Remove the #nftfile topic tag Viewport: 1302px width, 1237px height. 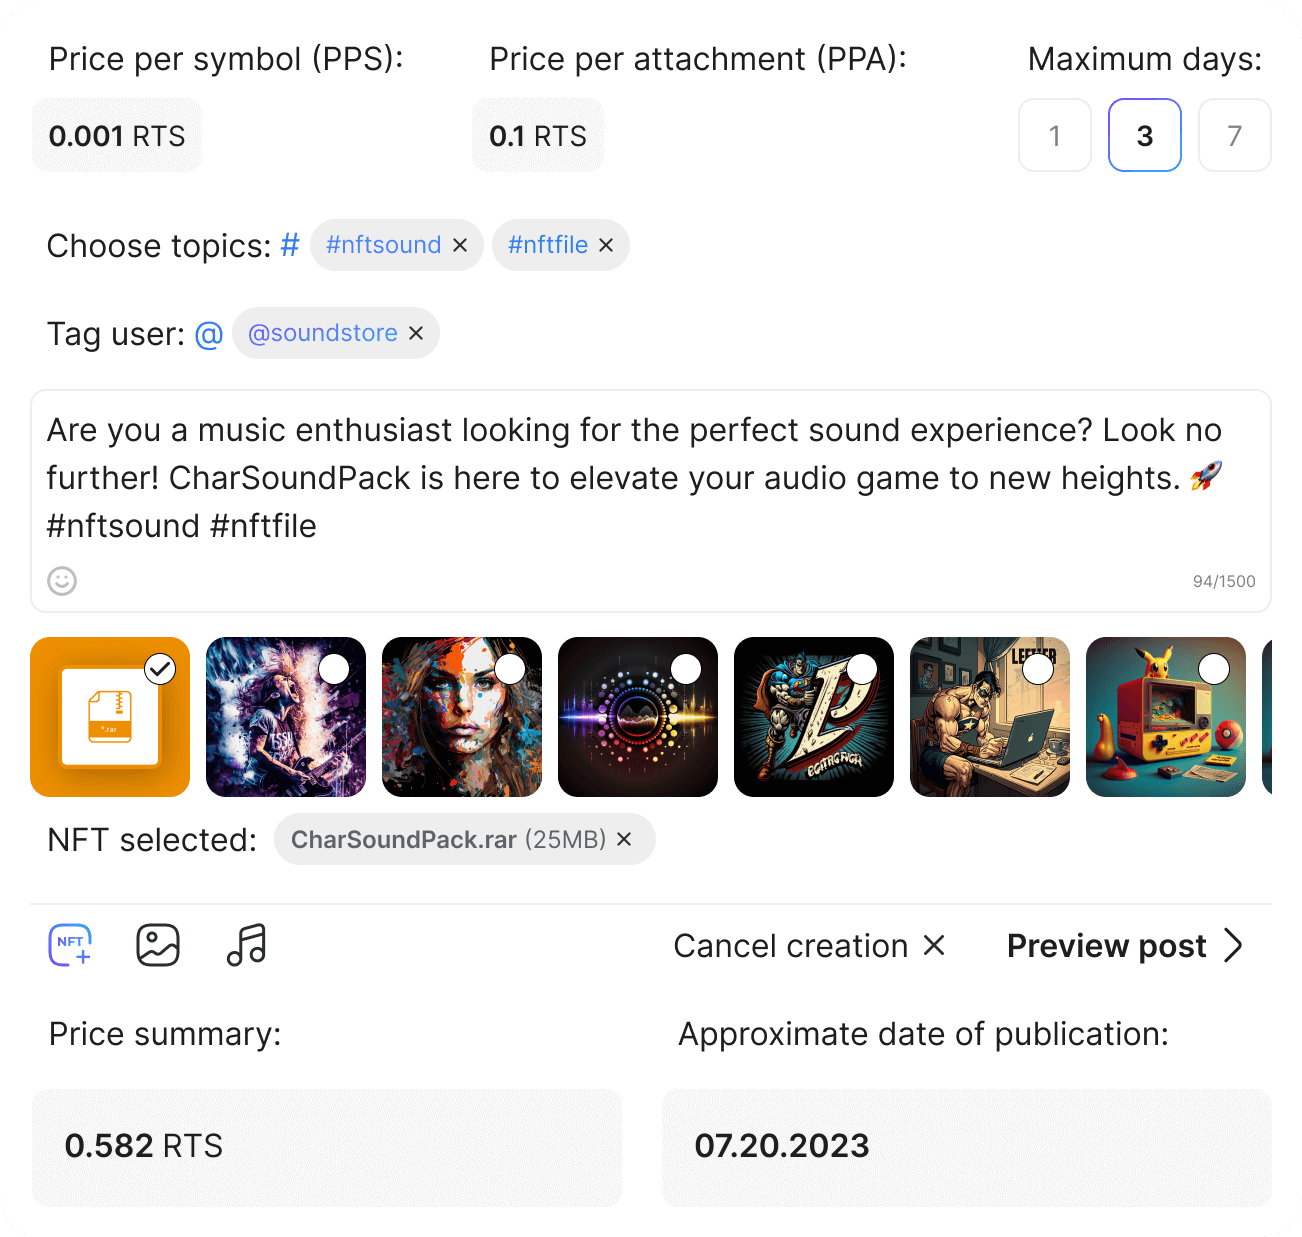(606, 245)
